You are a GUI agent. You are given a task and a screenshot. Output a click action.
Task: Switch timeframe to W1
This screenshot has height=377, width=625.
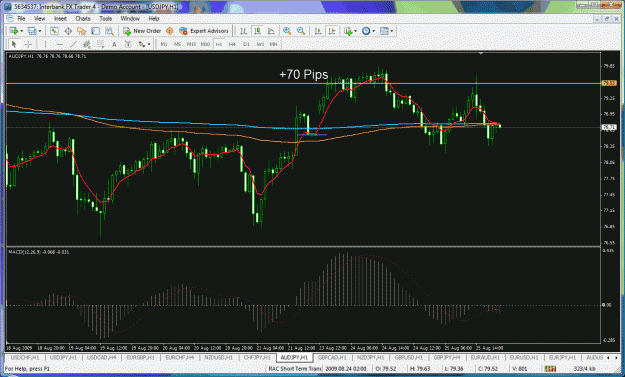pos(260,44)
